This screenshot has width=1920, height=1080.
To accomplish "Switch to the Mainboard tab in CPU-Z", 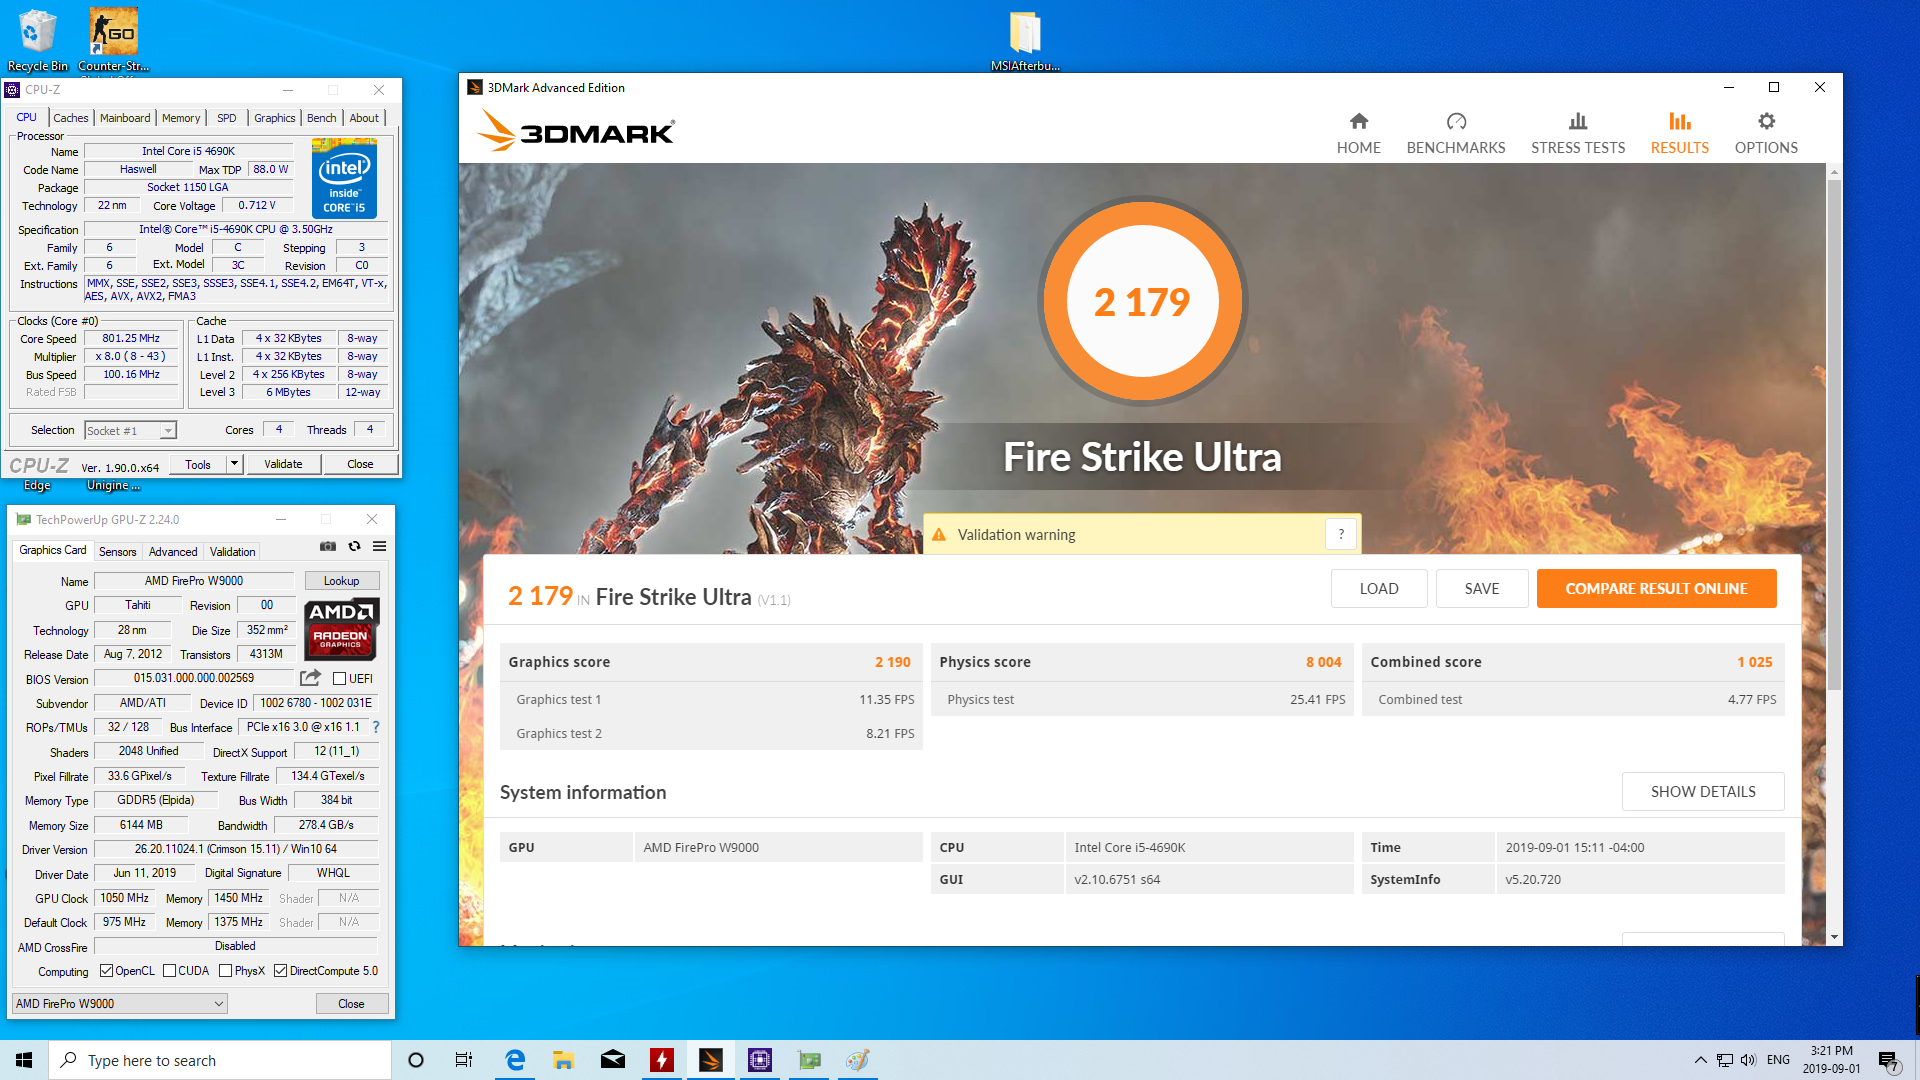I will (x=125, y=118).
